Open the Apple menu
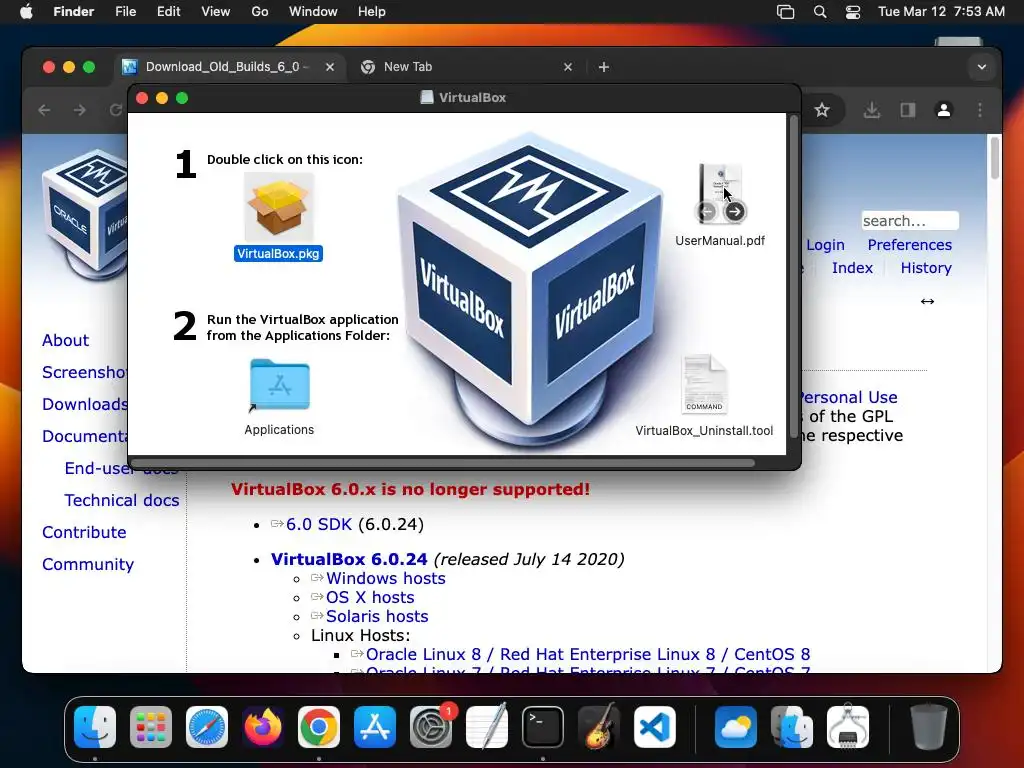The width and height of the screenshot is (1024, 768). click(x=26, y=12)
